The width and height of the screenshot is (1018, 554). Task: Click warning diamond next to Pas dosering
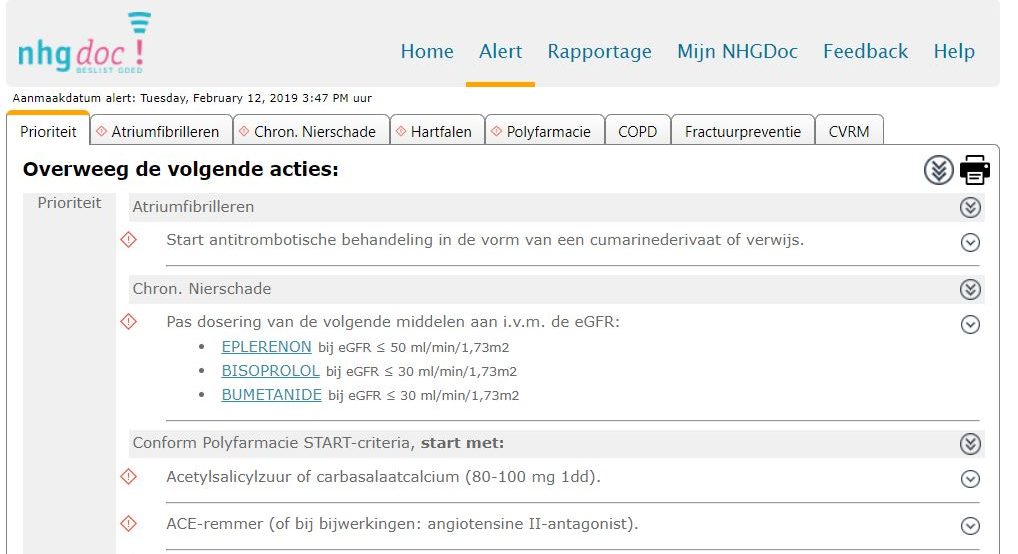128,322
